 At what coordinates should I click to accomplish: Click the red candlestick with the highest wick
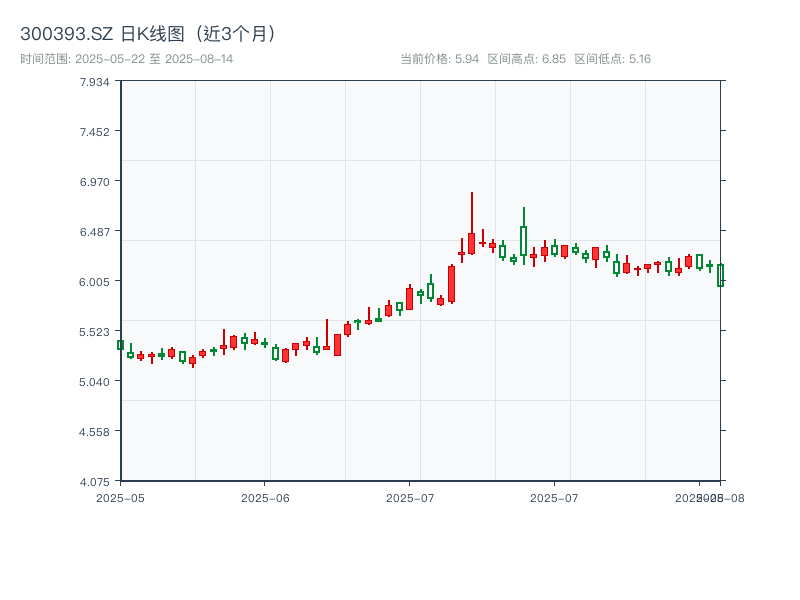tap(471, 243)
